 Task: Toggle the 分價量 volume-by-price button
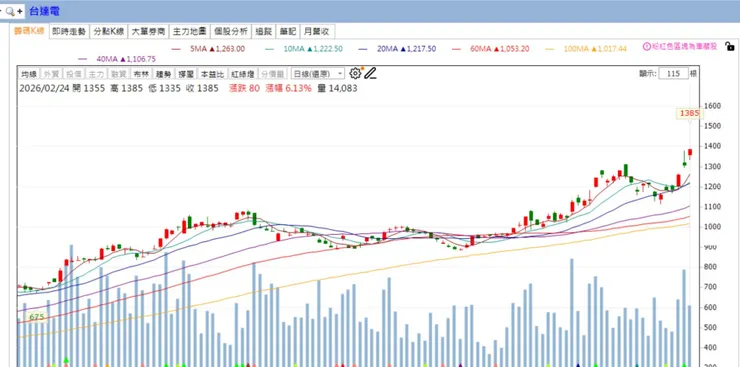[273, 74]
